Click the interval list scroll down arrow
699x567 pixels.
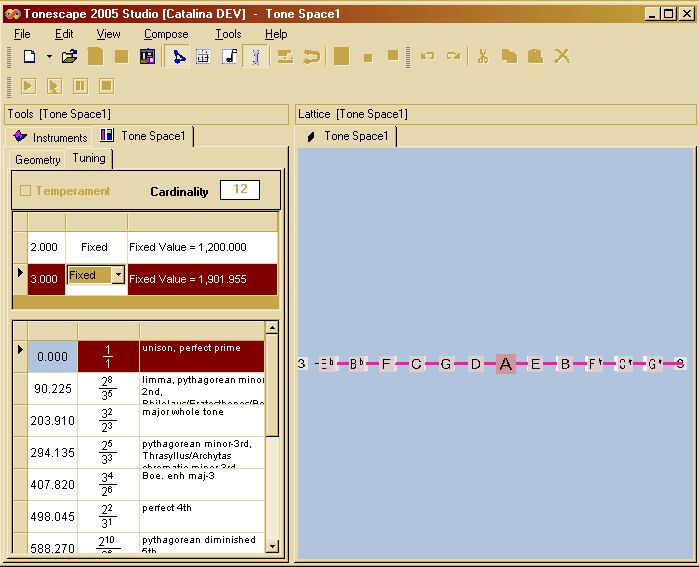click(x=272, y=546)
